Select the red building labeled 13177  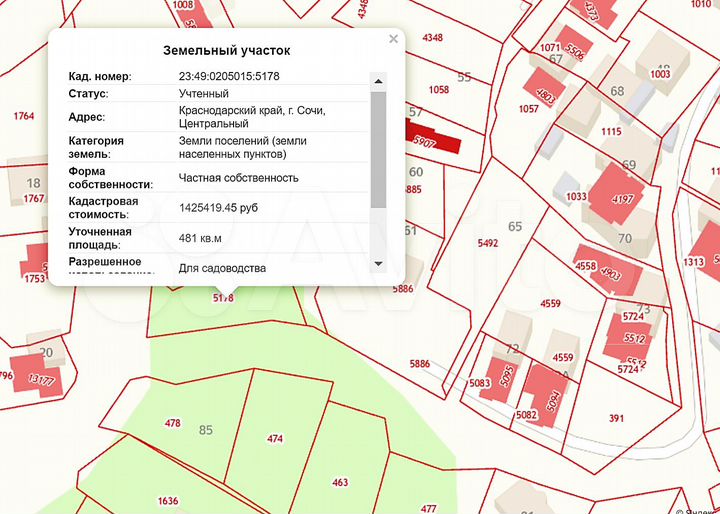coord(40,378)
